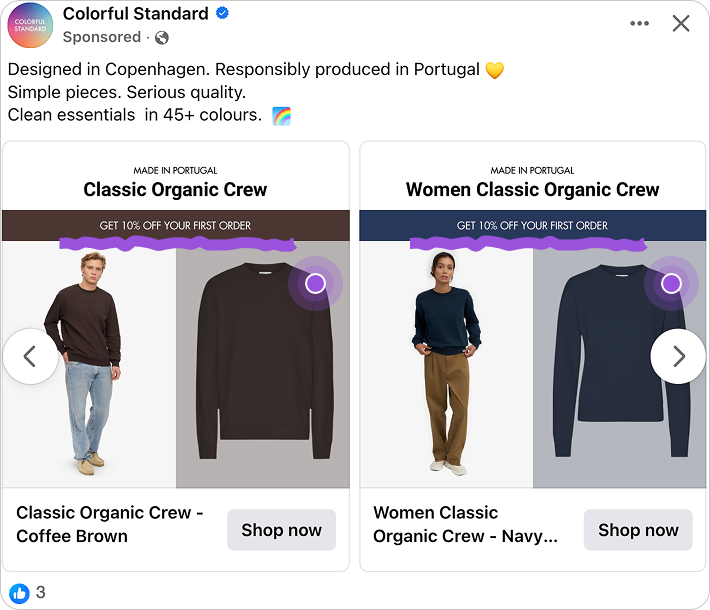This screenshot has height=610, width=710.
Task: Shop now for Coffee Brown crew
Action: 281,530
